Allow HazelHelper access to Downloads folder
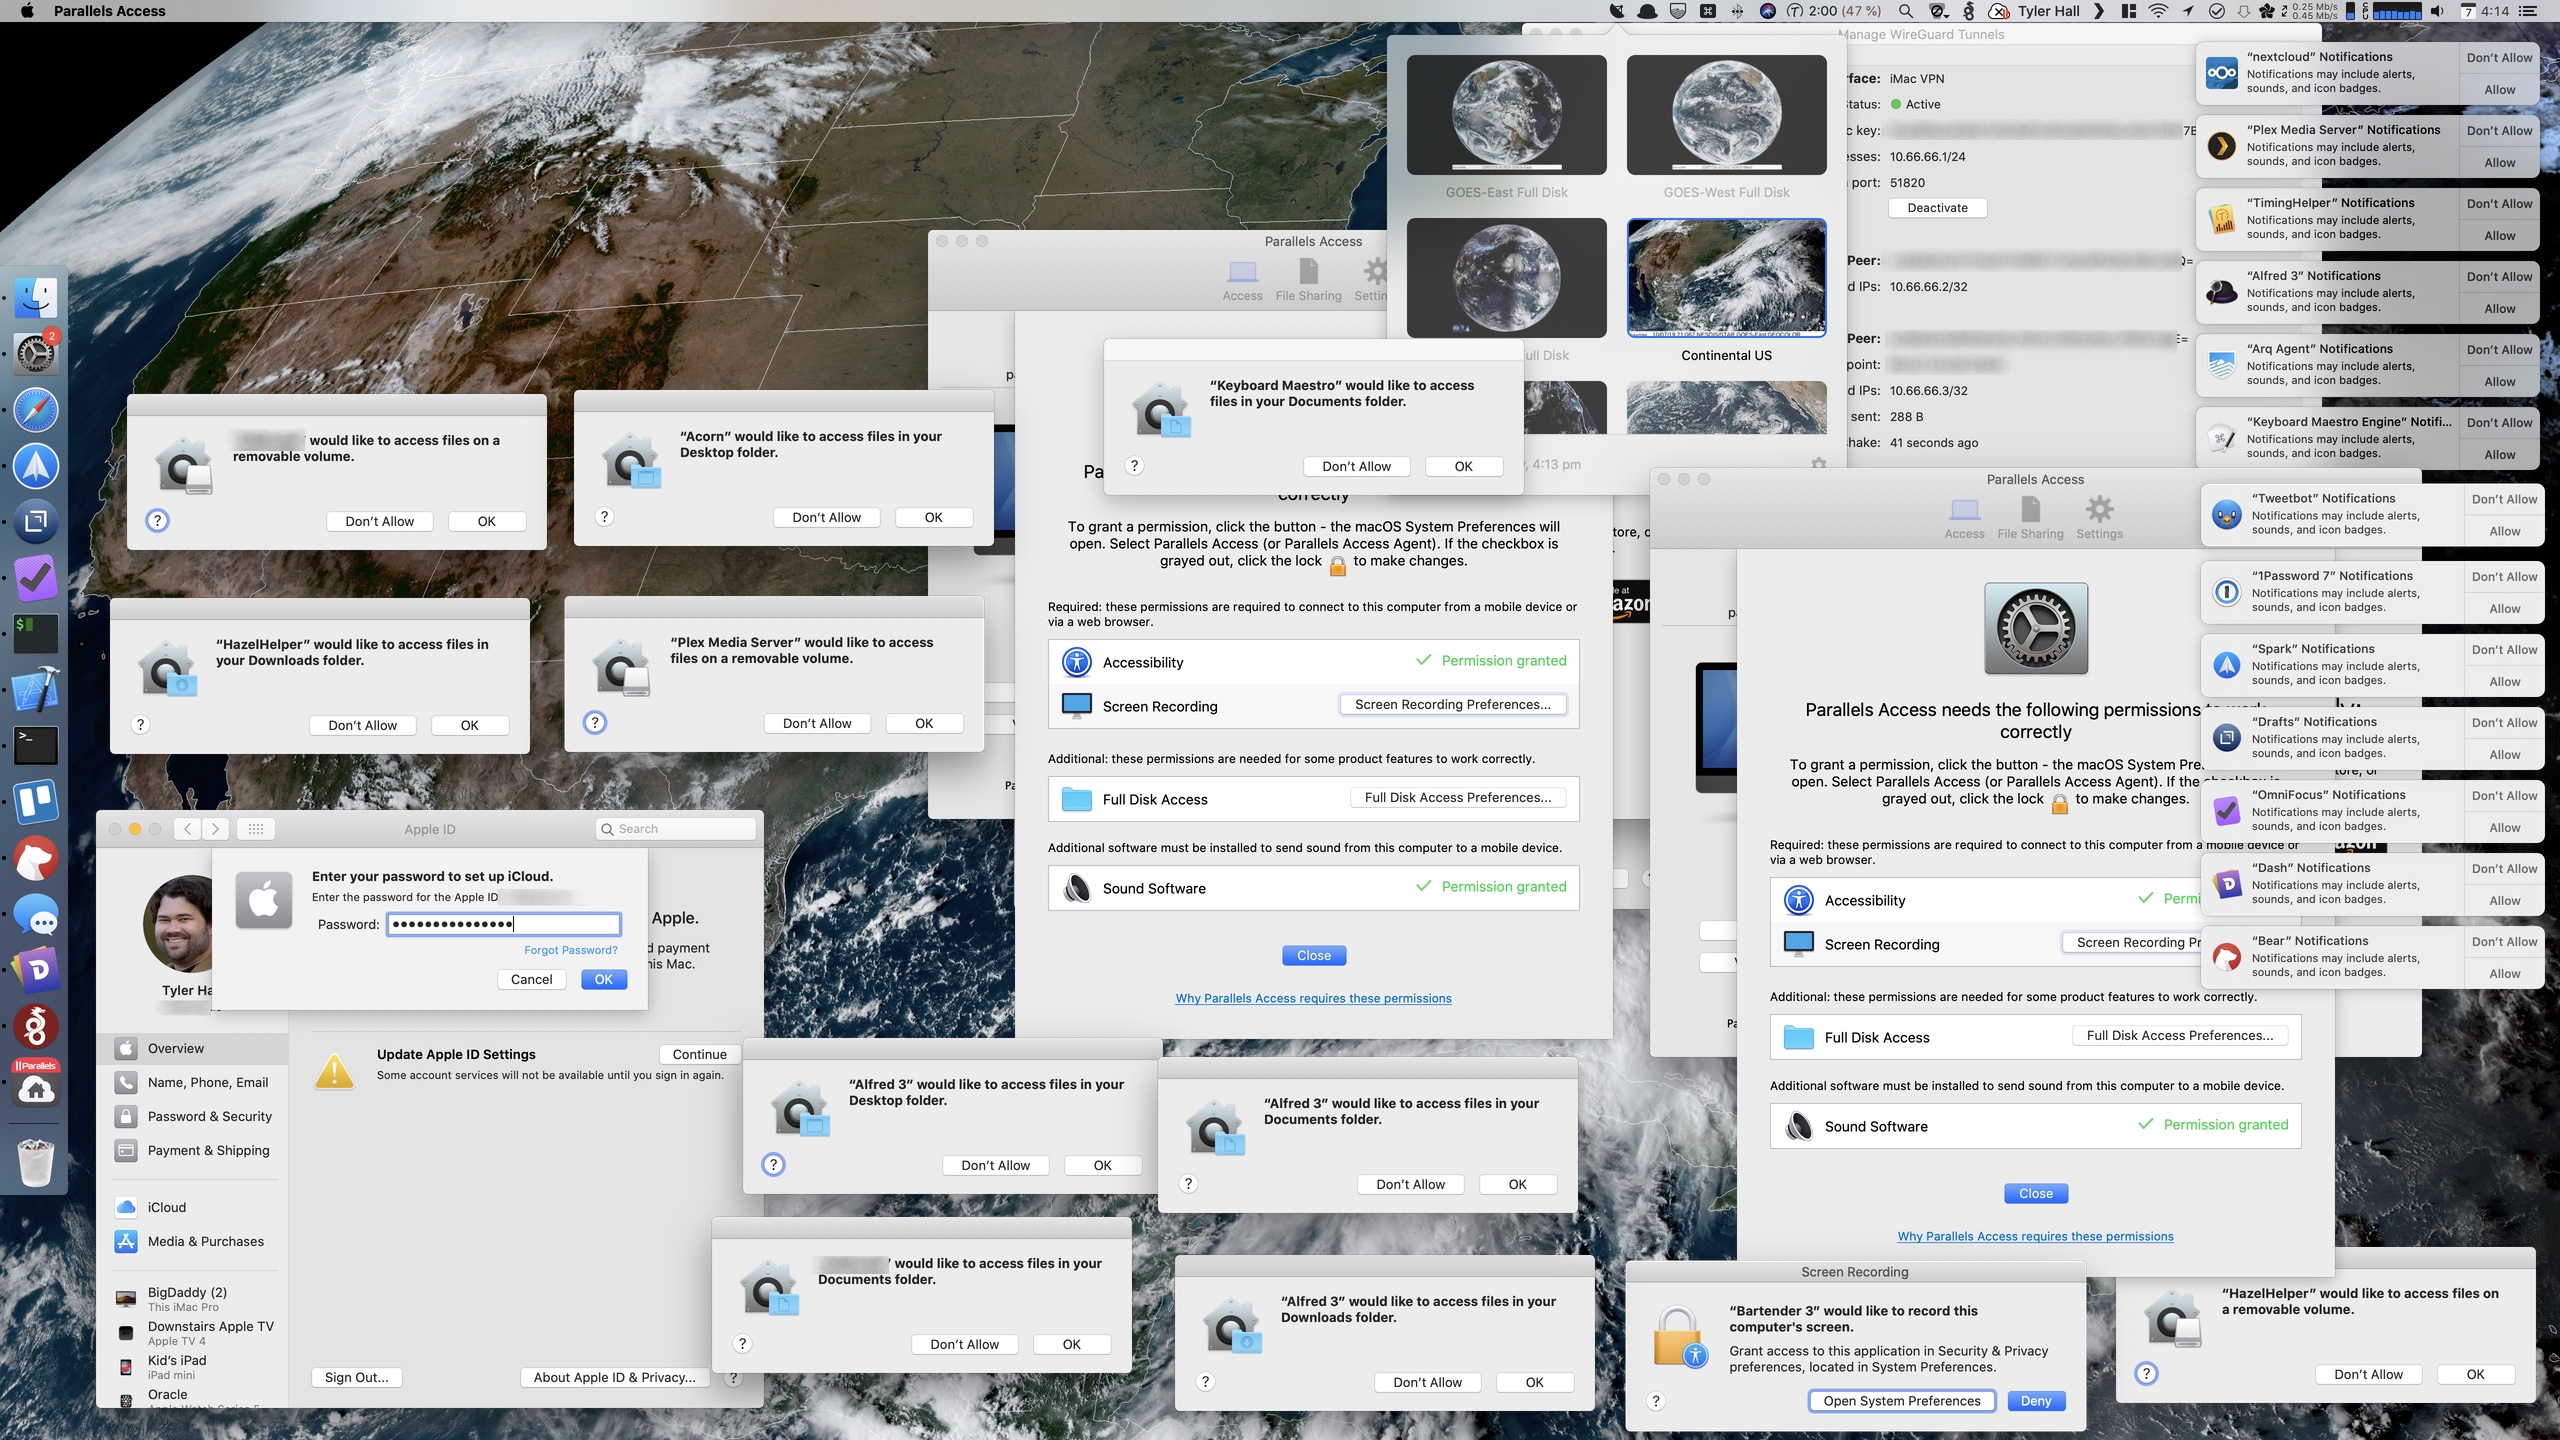 [469, 723]
